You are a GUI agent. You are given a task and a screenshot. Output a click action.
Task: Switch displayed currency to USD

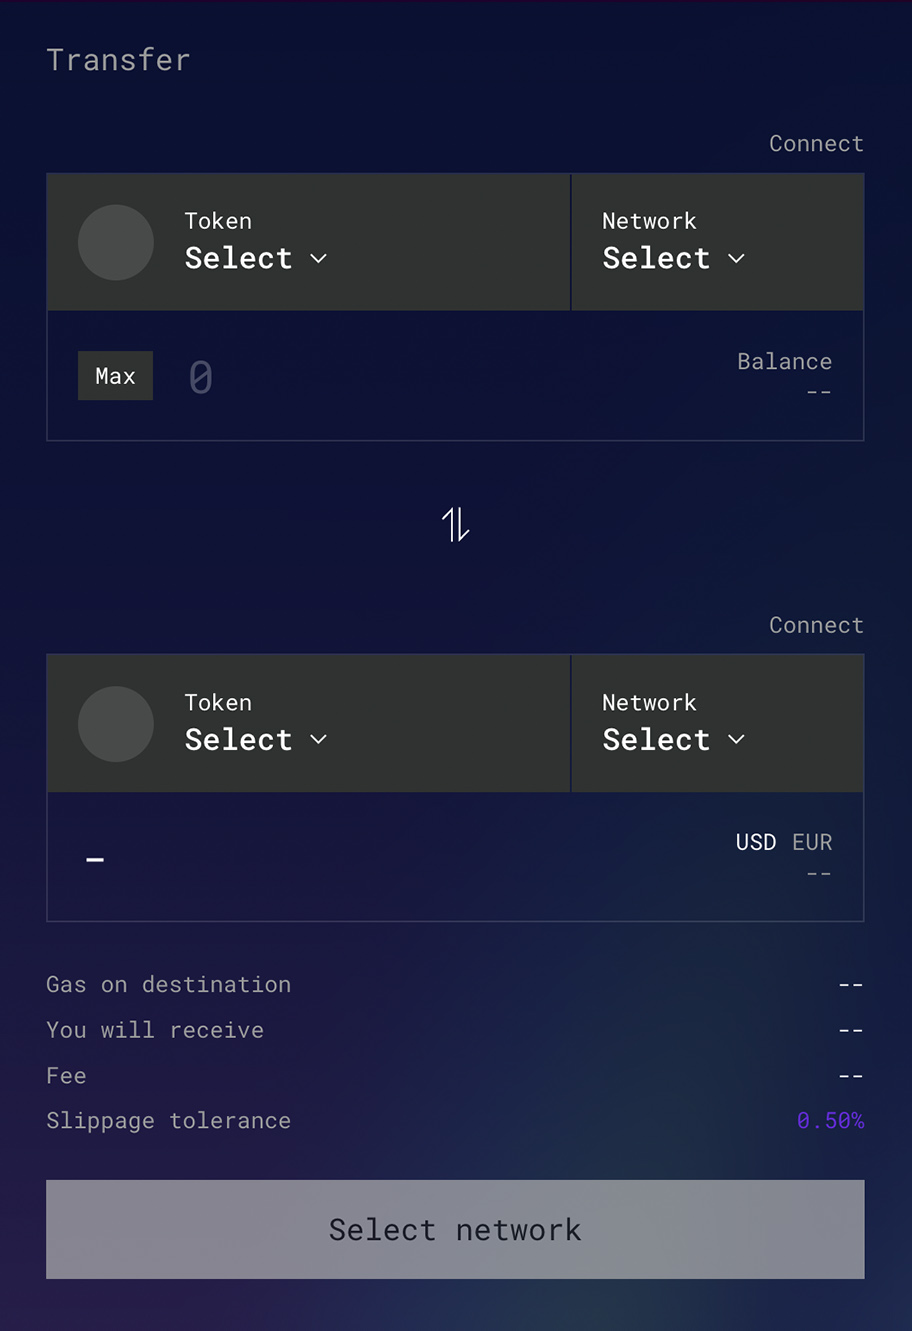click(x=756, y=842)
